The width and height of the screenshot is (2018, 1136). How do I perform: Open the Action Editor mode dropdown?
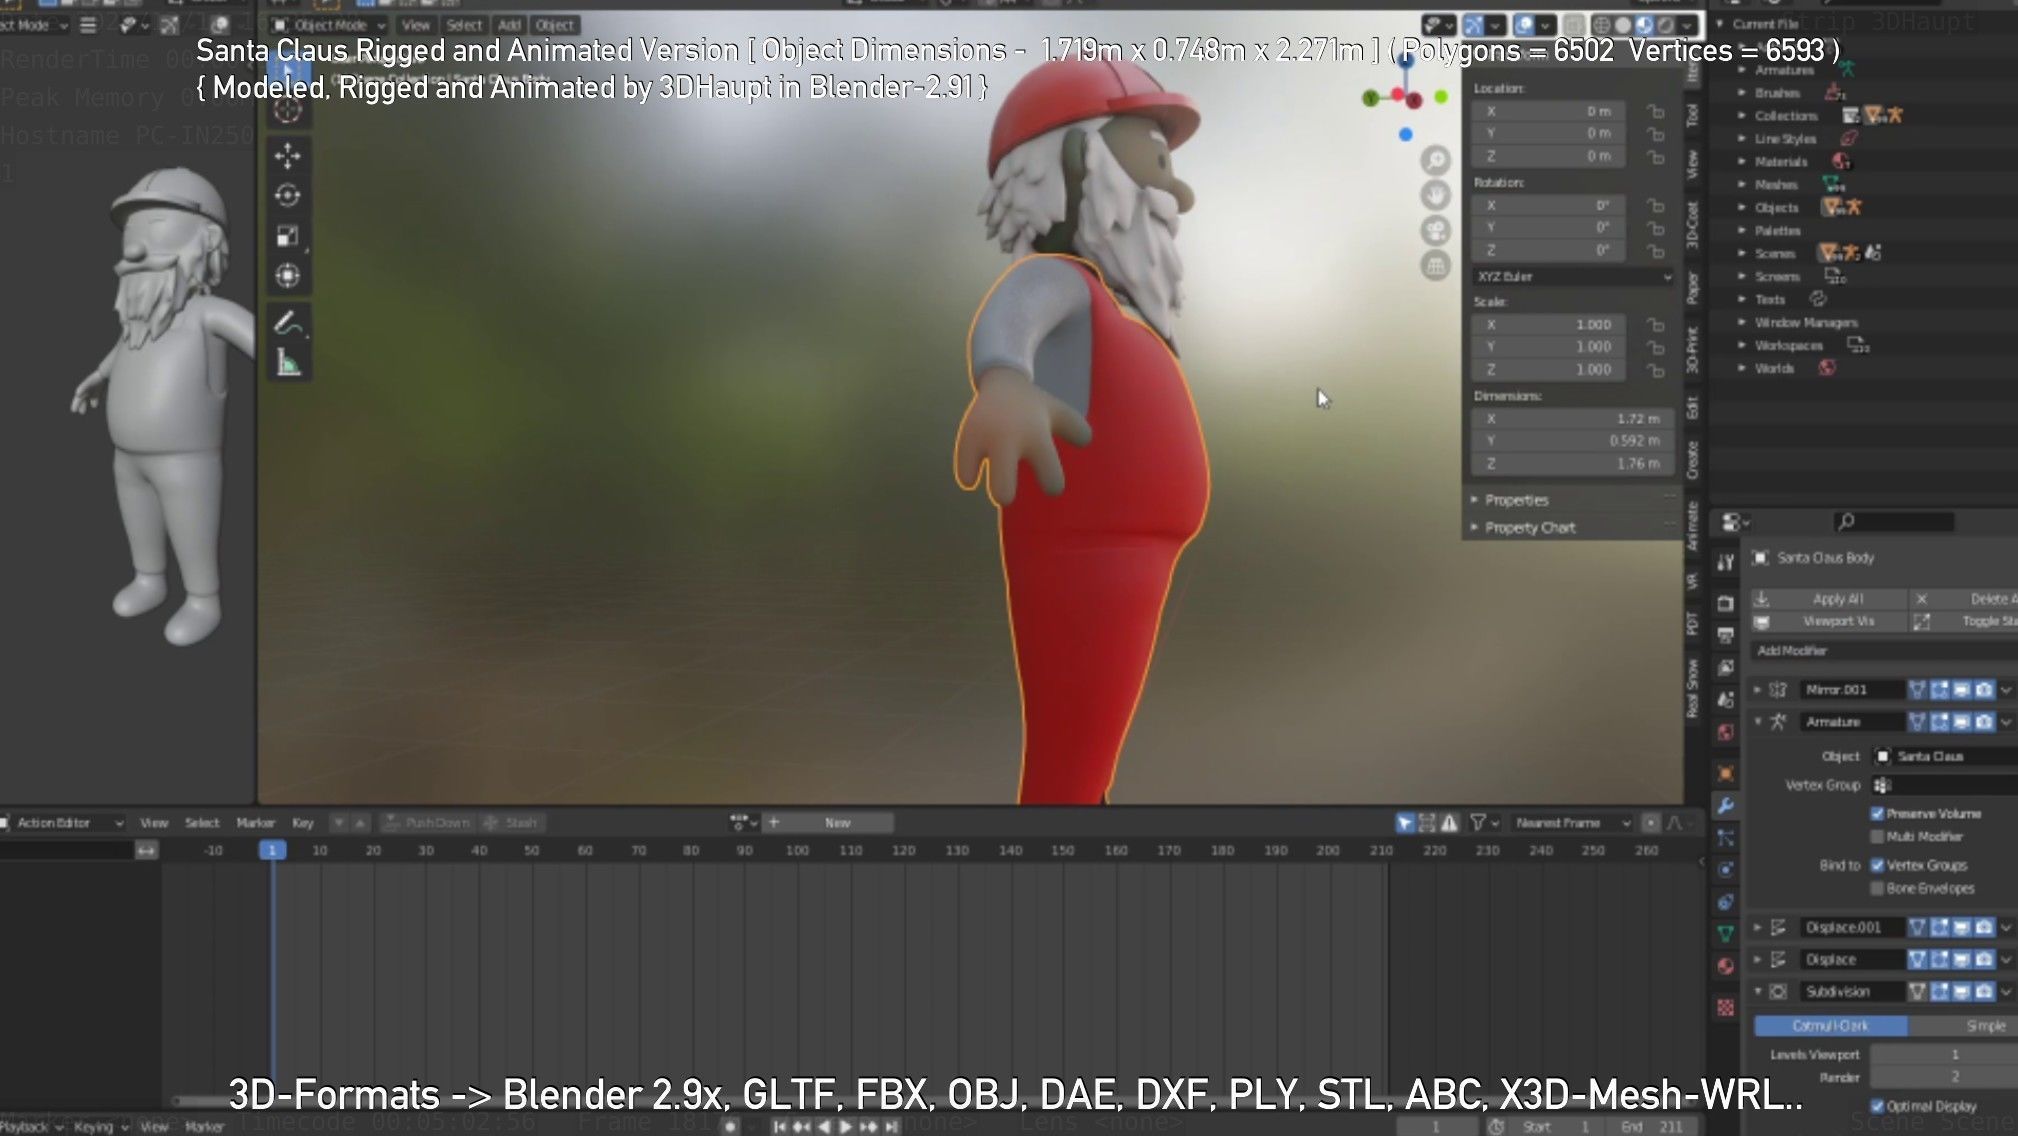click(x=63, y=823)
